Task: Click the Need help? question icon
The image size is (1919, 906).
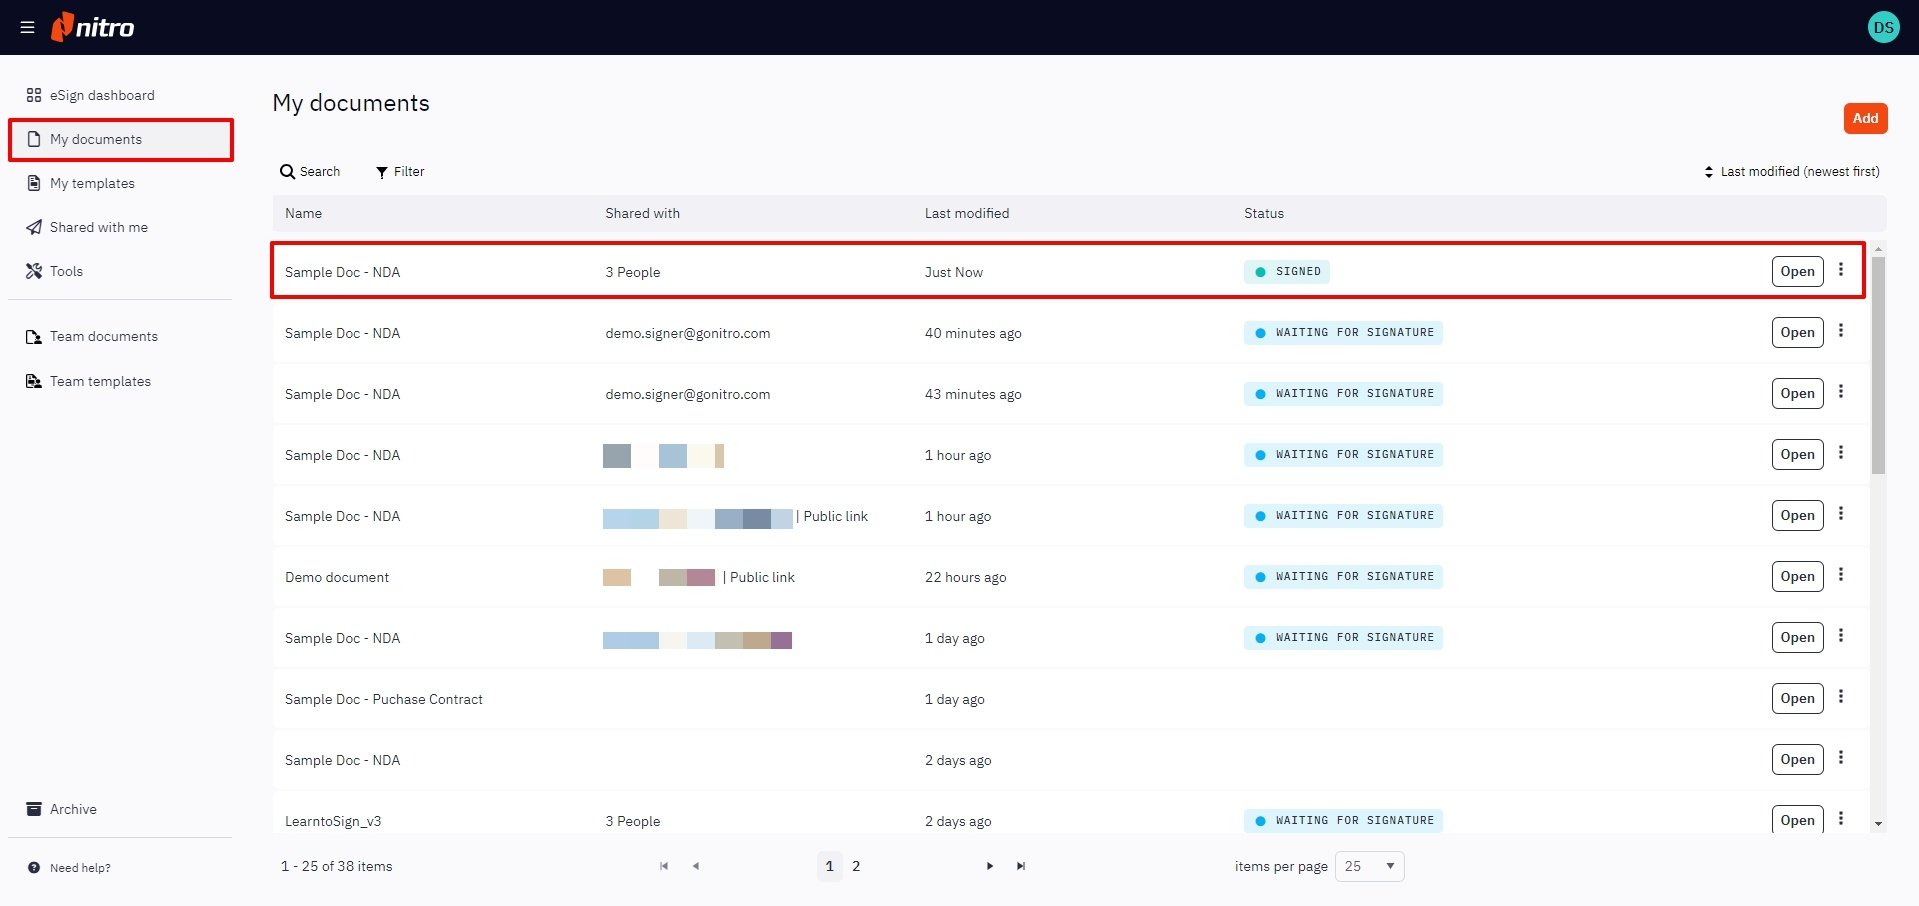Action: click(34, 868)
